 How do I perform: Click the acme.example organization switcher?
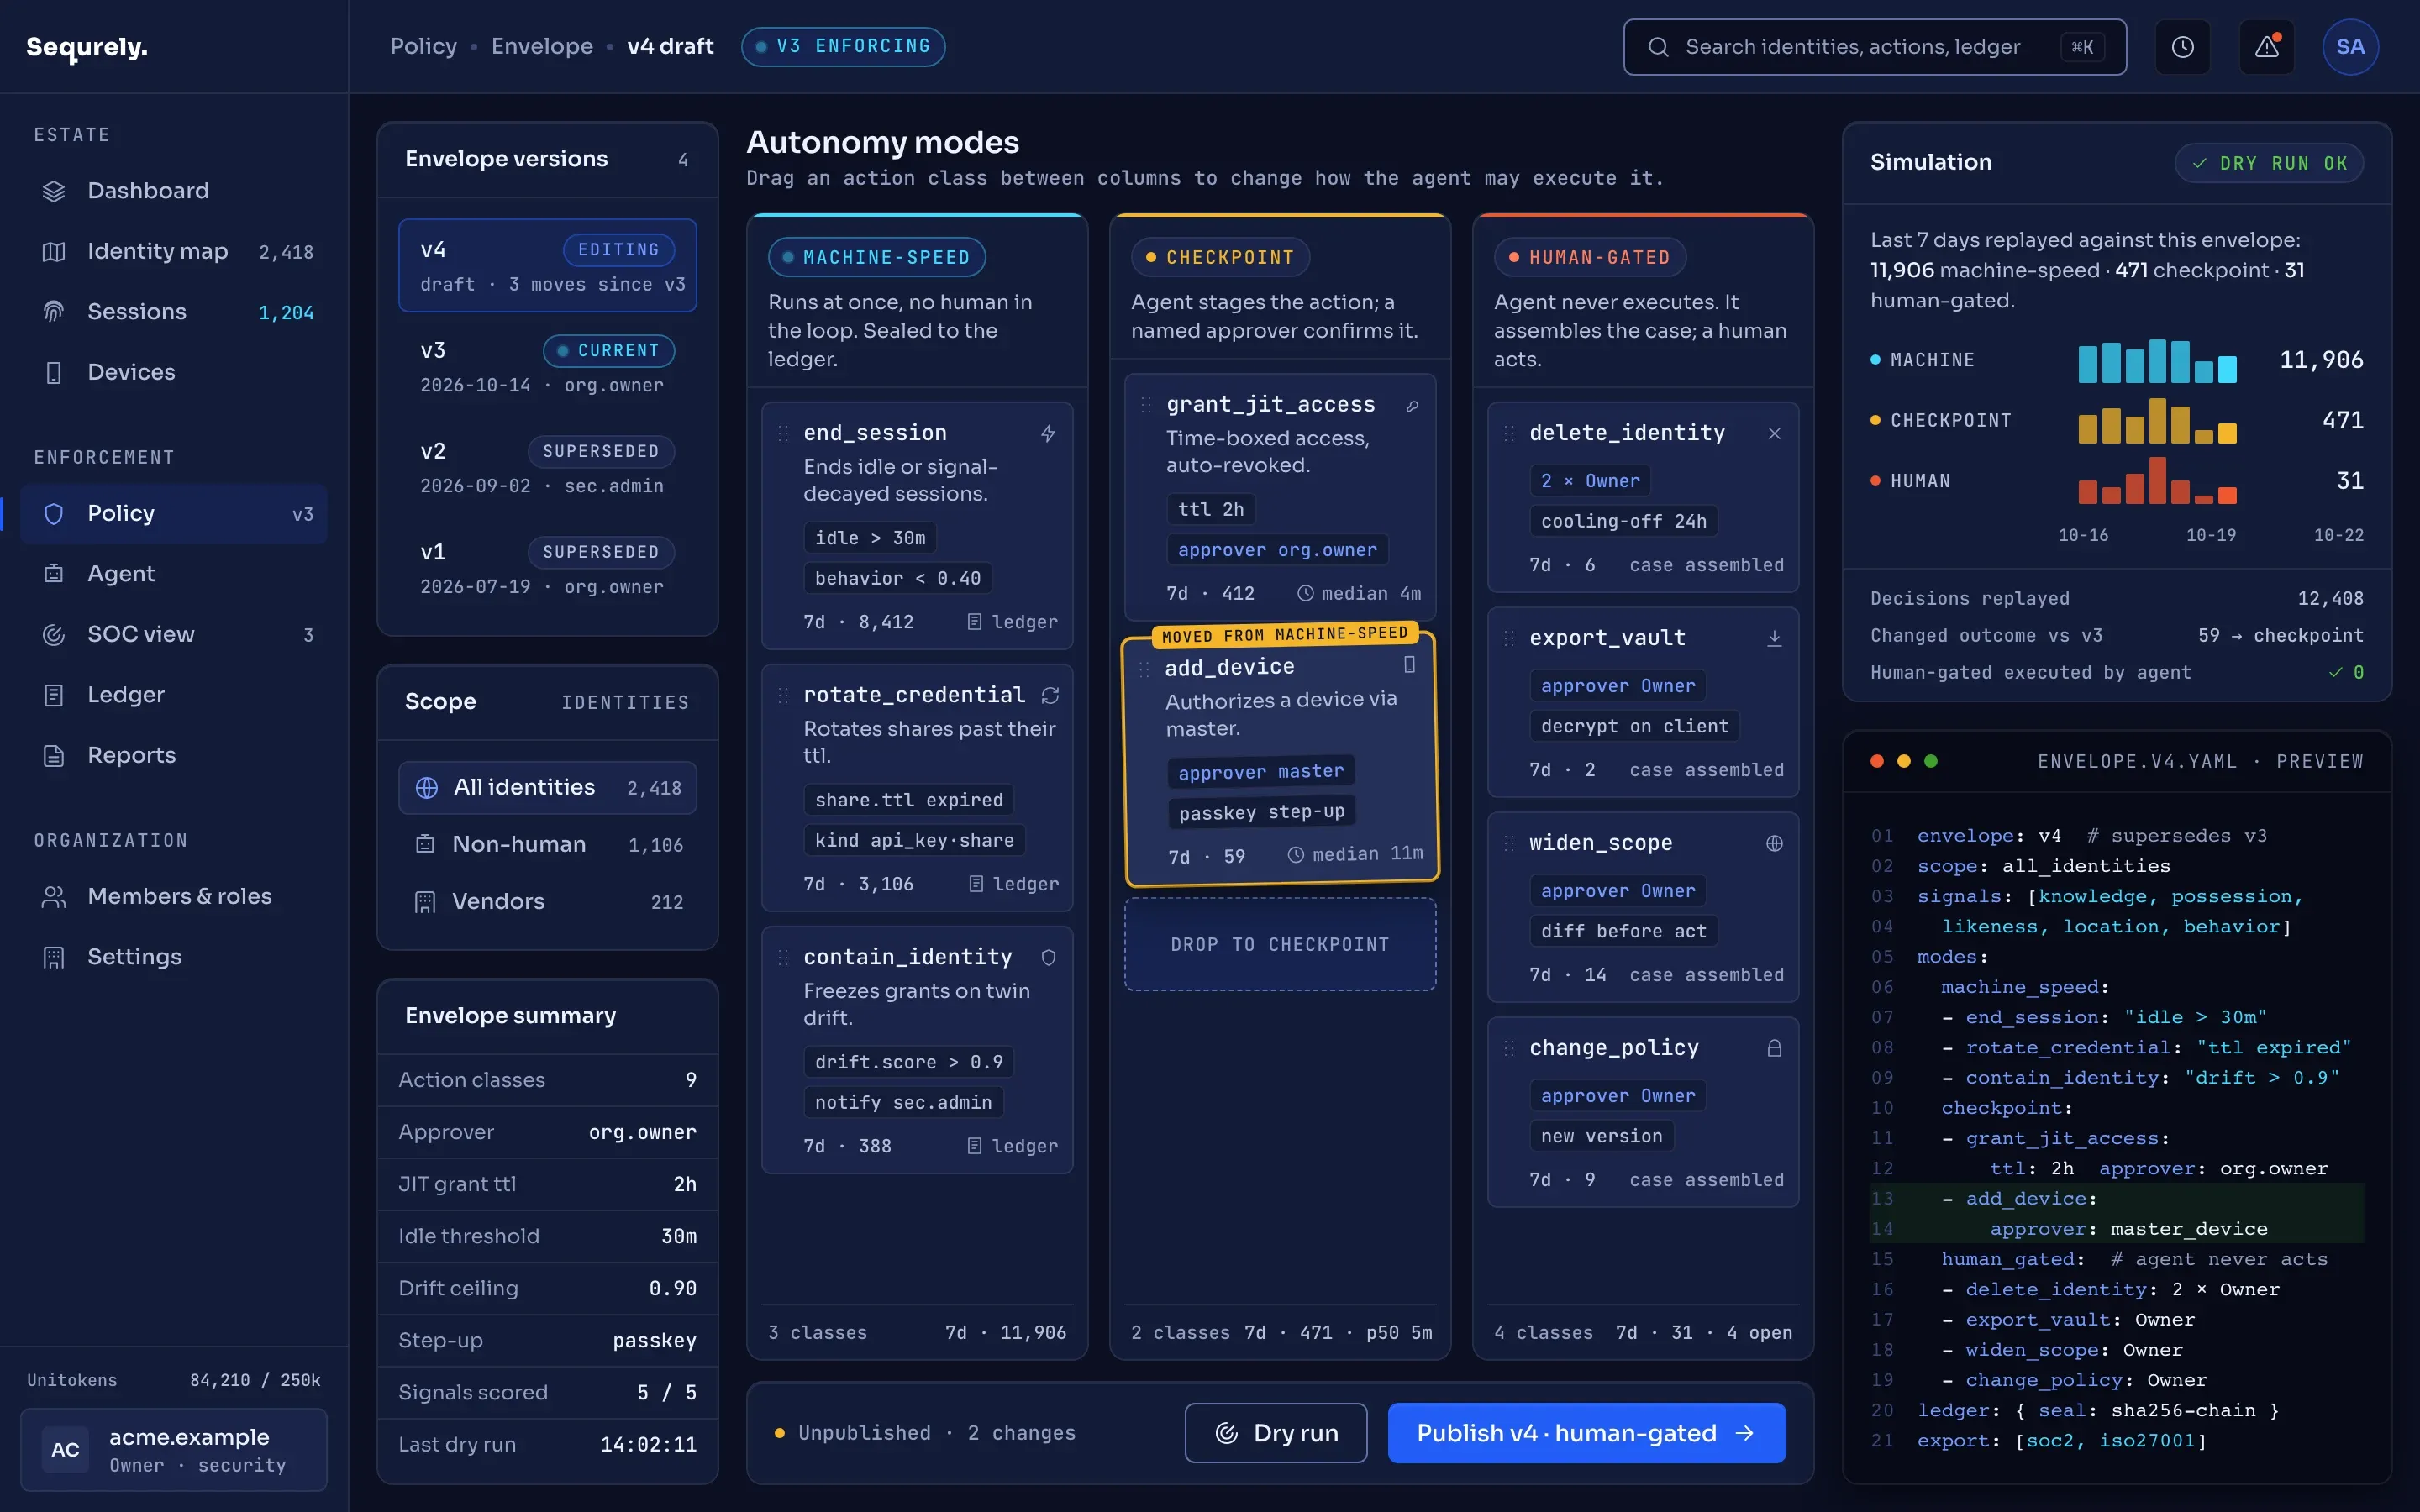tap(174, 1449)
